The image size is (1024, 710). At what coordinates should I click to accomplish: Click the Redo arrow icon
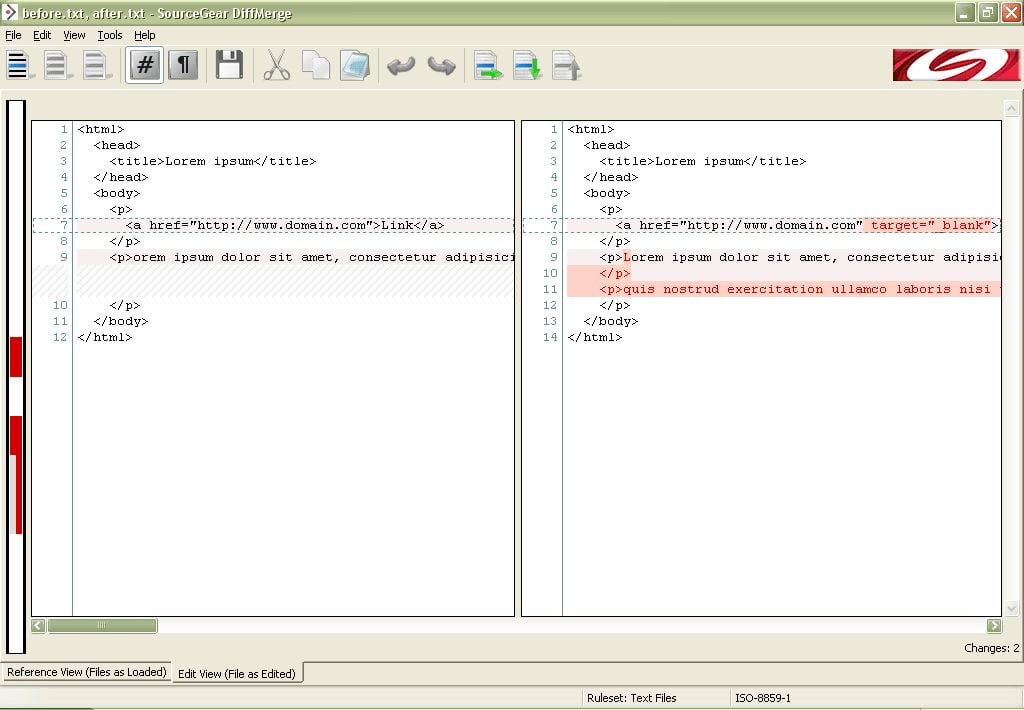441,65
